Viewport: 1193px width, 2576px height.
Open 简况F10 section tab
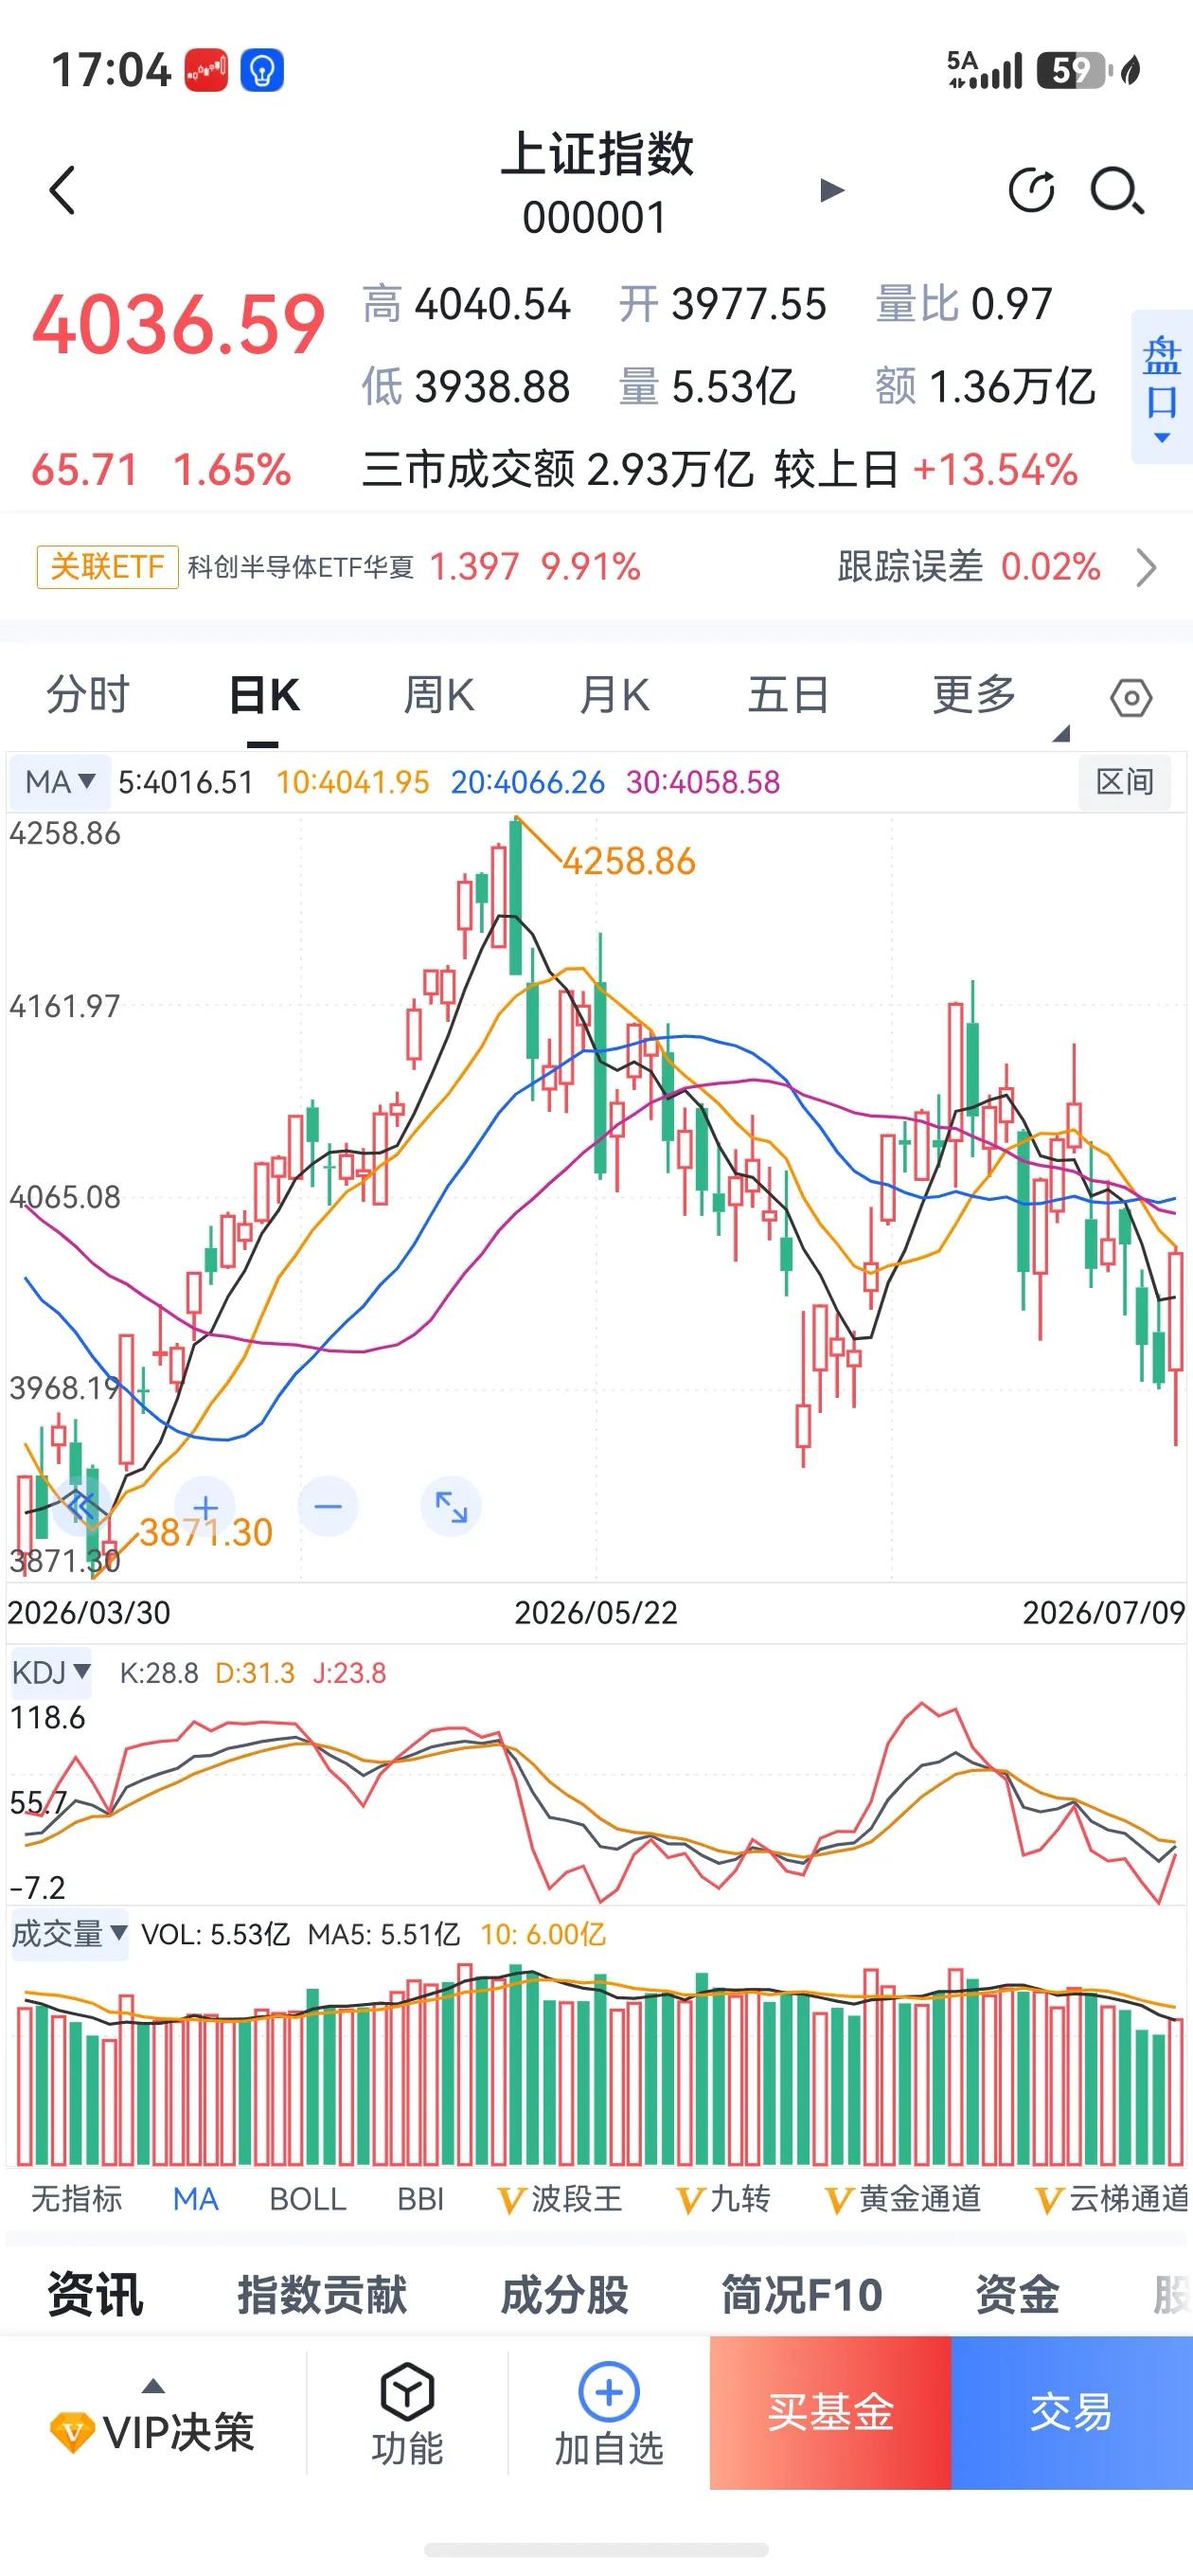point(802,2295)
